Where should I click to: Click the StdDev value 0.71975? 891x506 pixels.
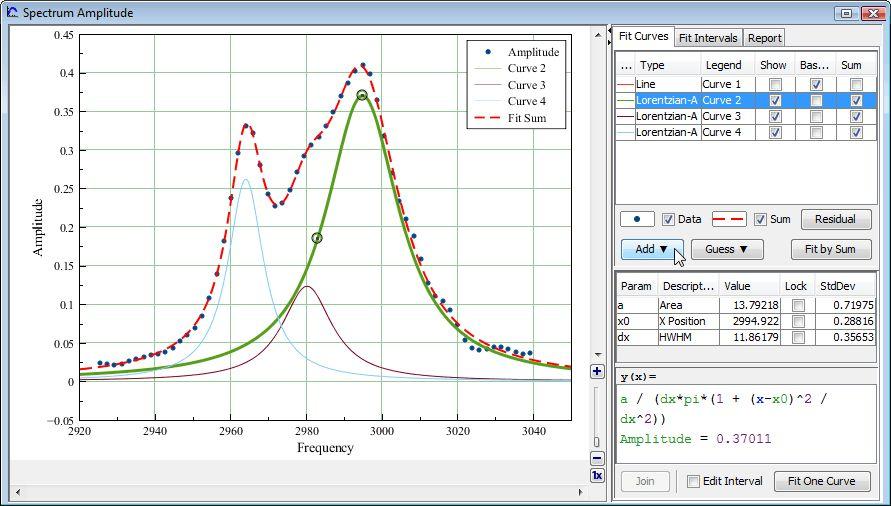pos(846,305)
